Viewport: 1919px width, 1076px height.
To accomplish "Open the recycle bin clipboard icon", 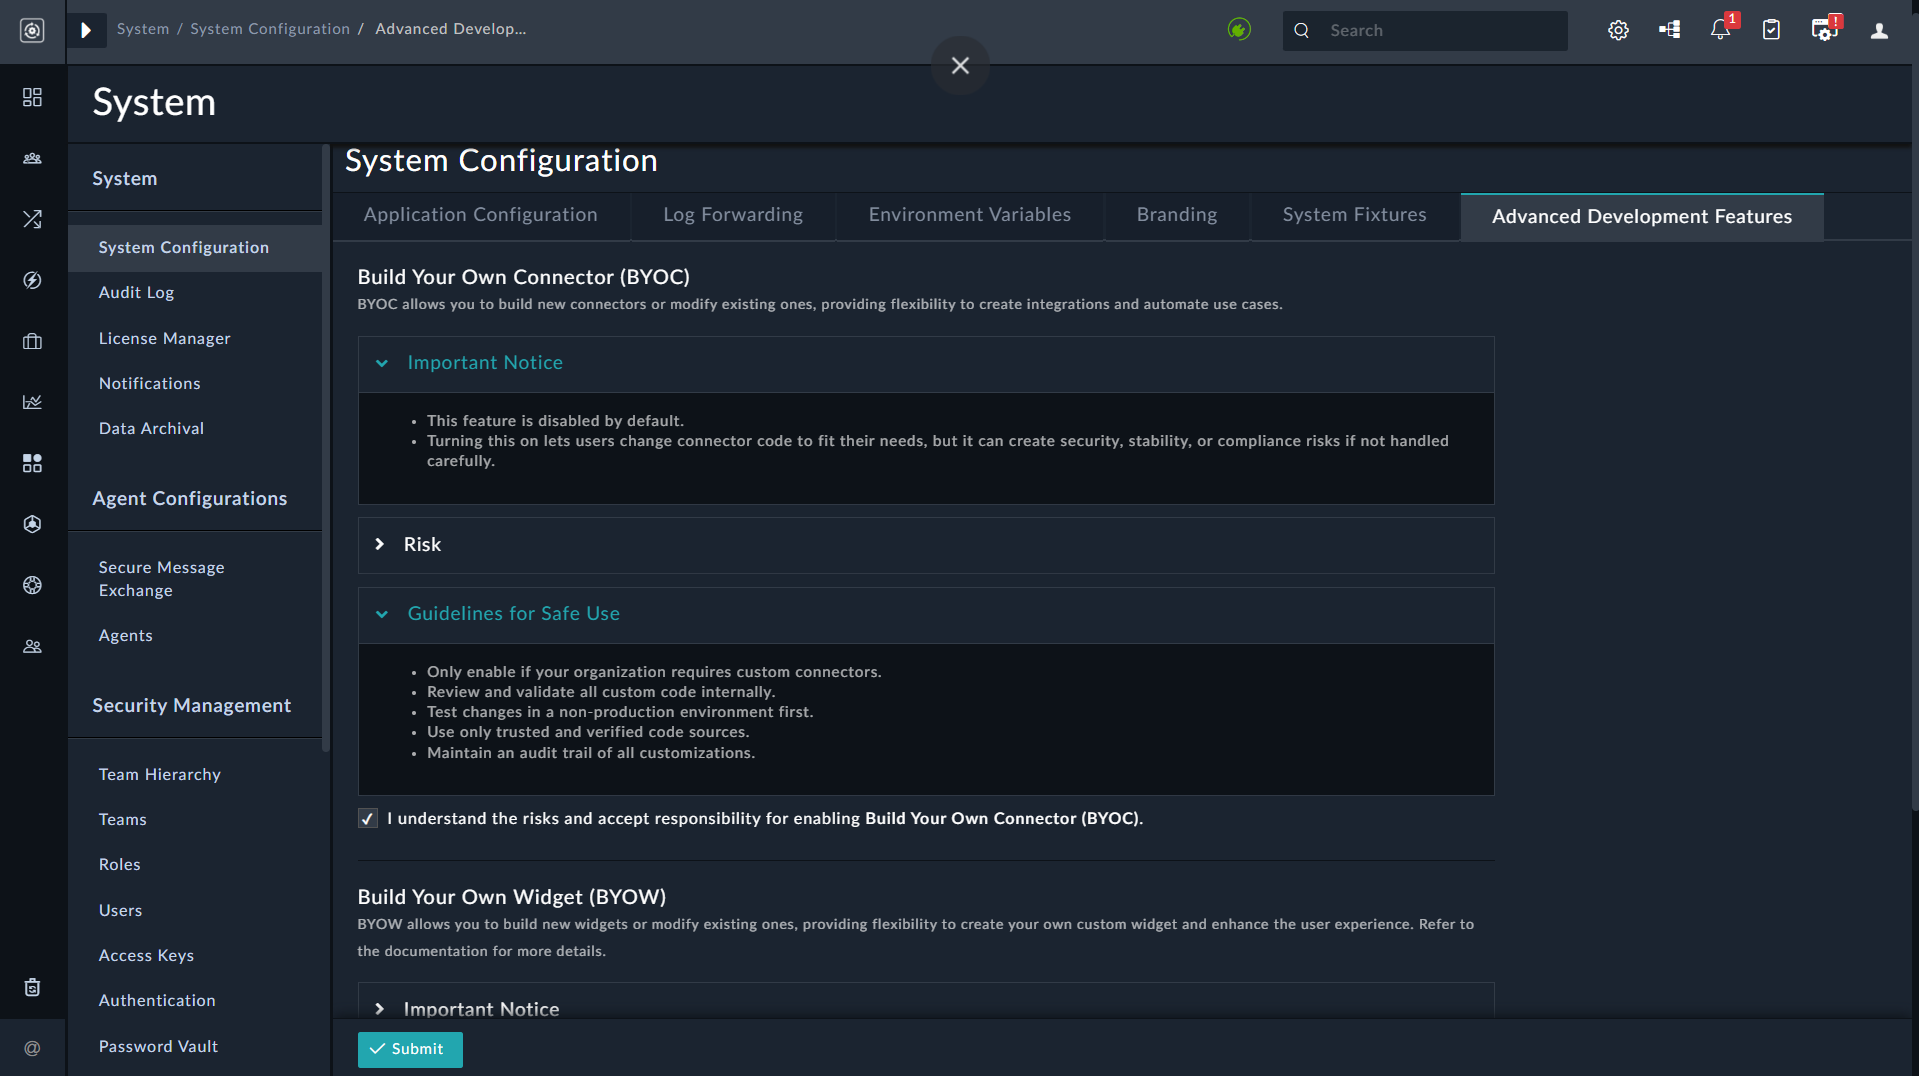I will tap(32, 987).
